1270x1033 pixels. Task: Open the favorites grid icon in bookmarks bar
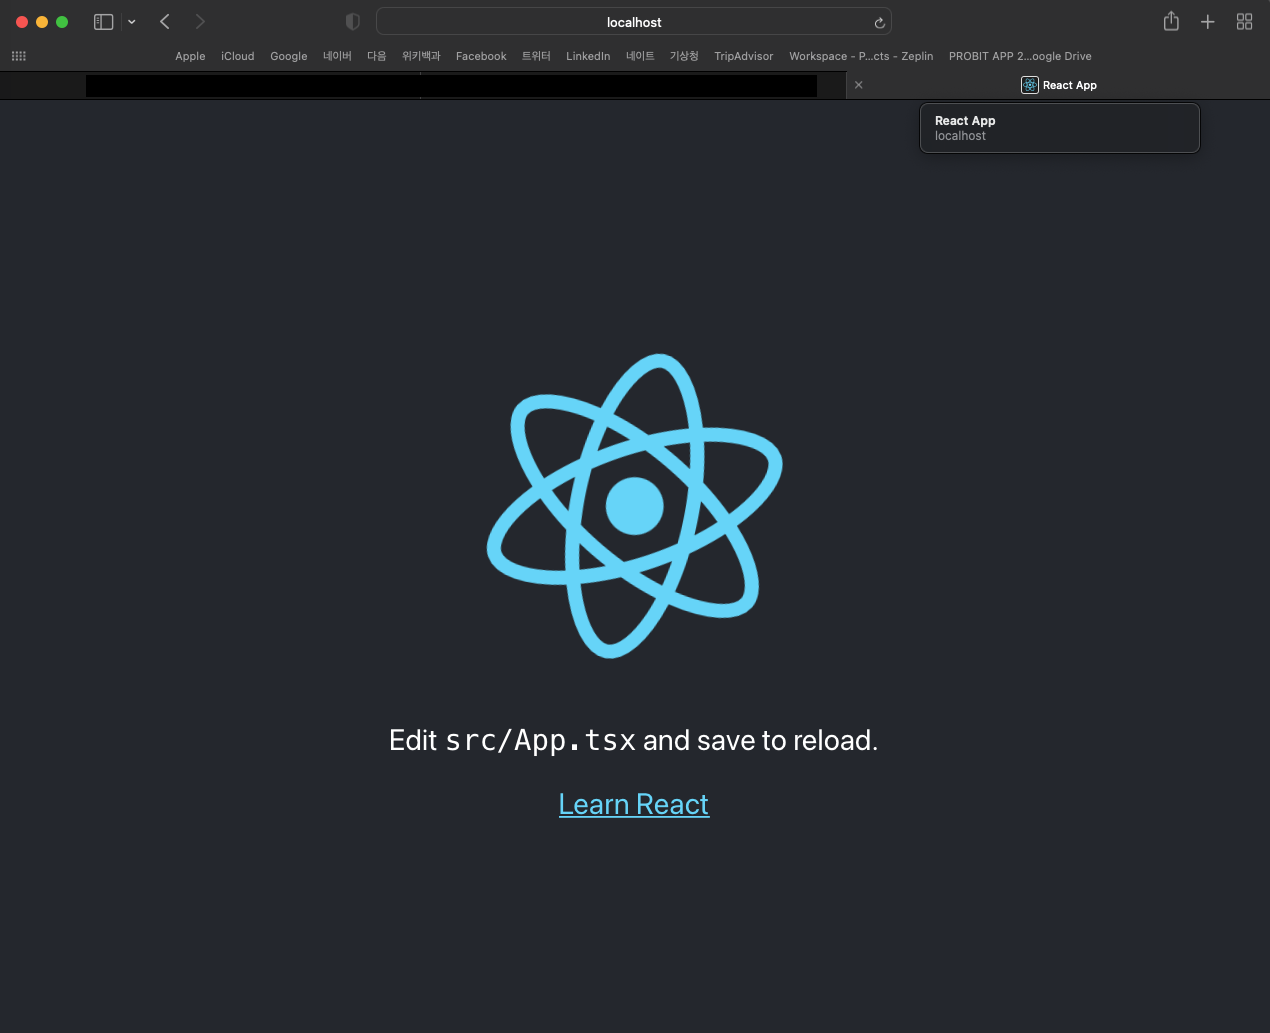pyautogui.click(x=19, y=56)
